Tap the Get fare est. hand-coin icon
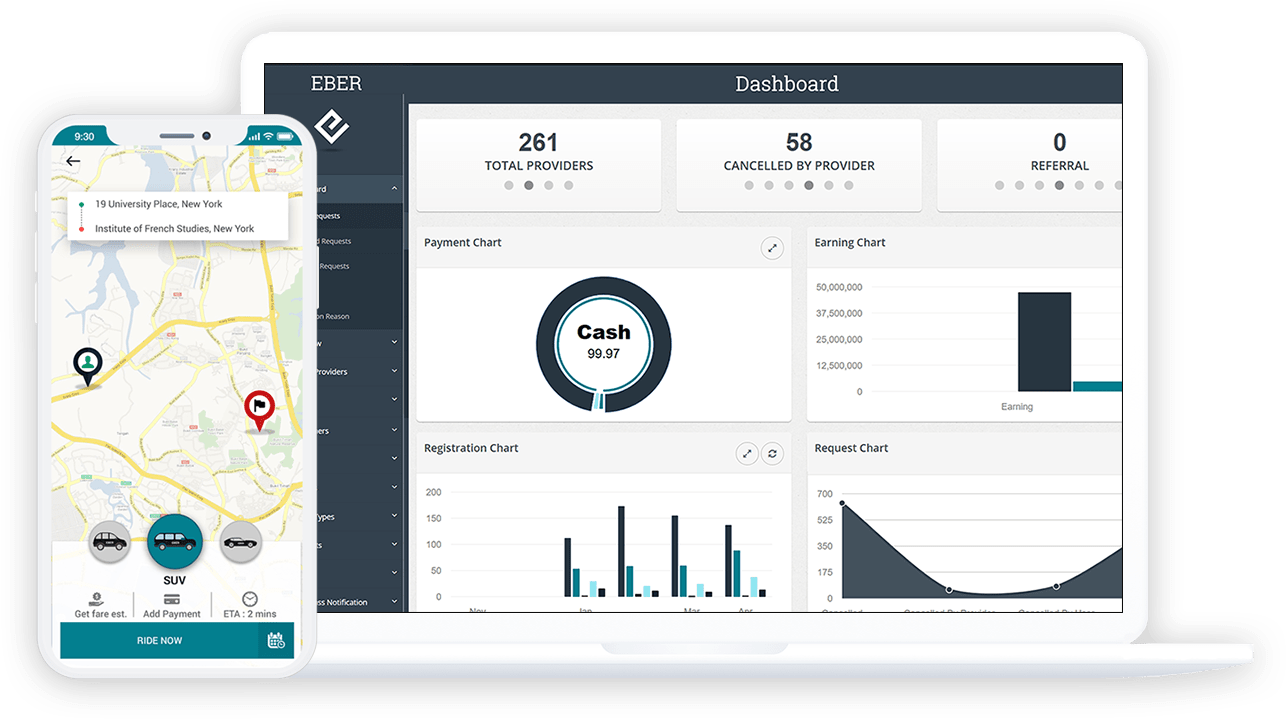This screenshot has width=1286, height=719. (95, 599)
